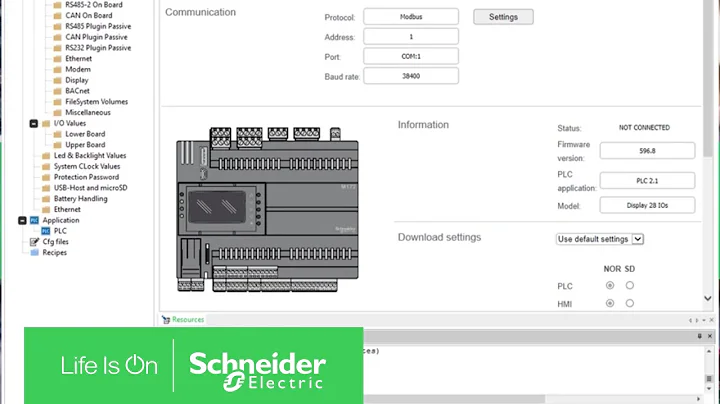
Task: Click Miscellaneous folder icon
Action: point(57,112)
